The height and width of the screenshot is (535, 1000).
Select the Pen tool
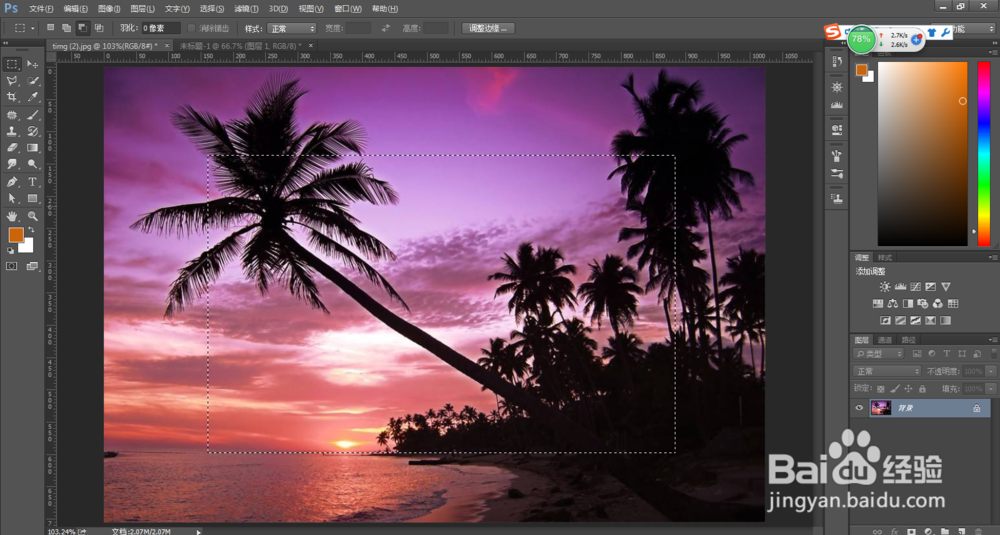pyautogui.click(x=12, y=182)
